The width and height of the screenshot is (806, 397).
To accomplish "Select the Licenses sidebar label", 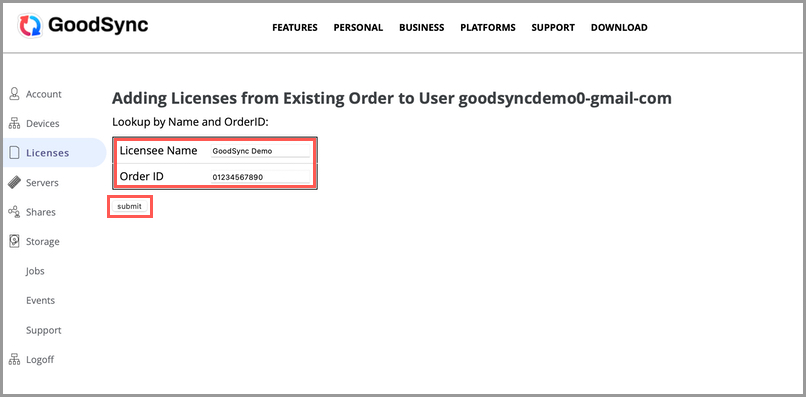I will click(x=47, y=153).
